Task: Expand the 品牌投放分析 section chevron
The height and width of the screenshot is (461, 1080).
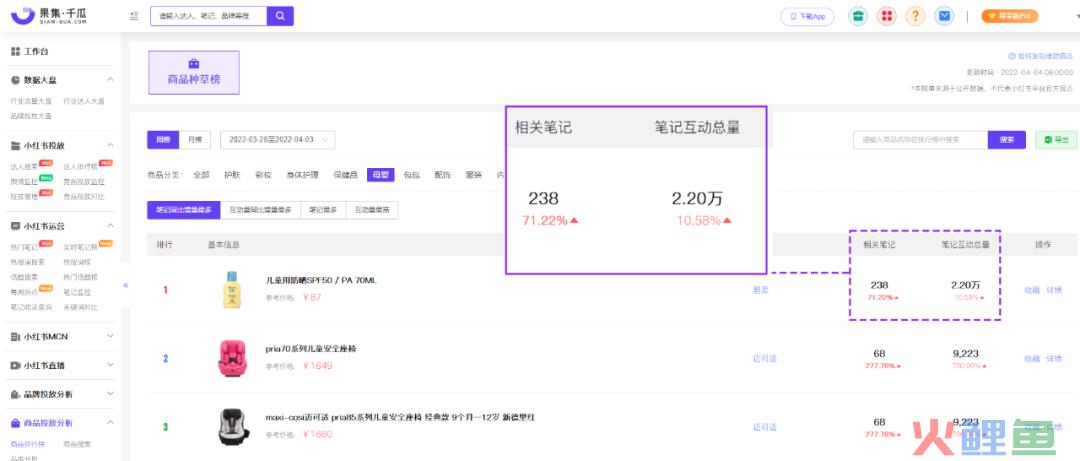Action: pyautogui.click(x=110, y=394)
